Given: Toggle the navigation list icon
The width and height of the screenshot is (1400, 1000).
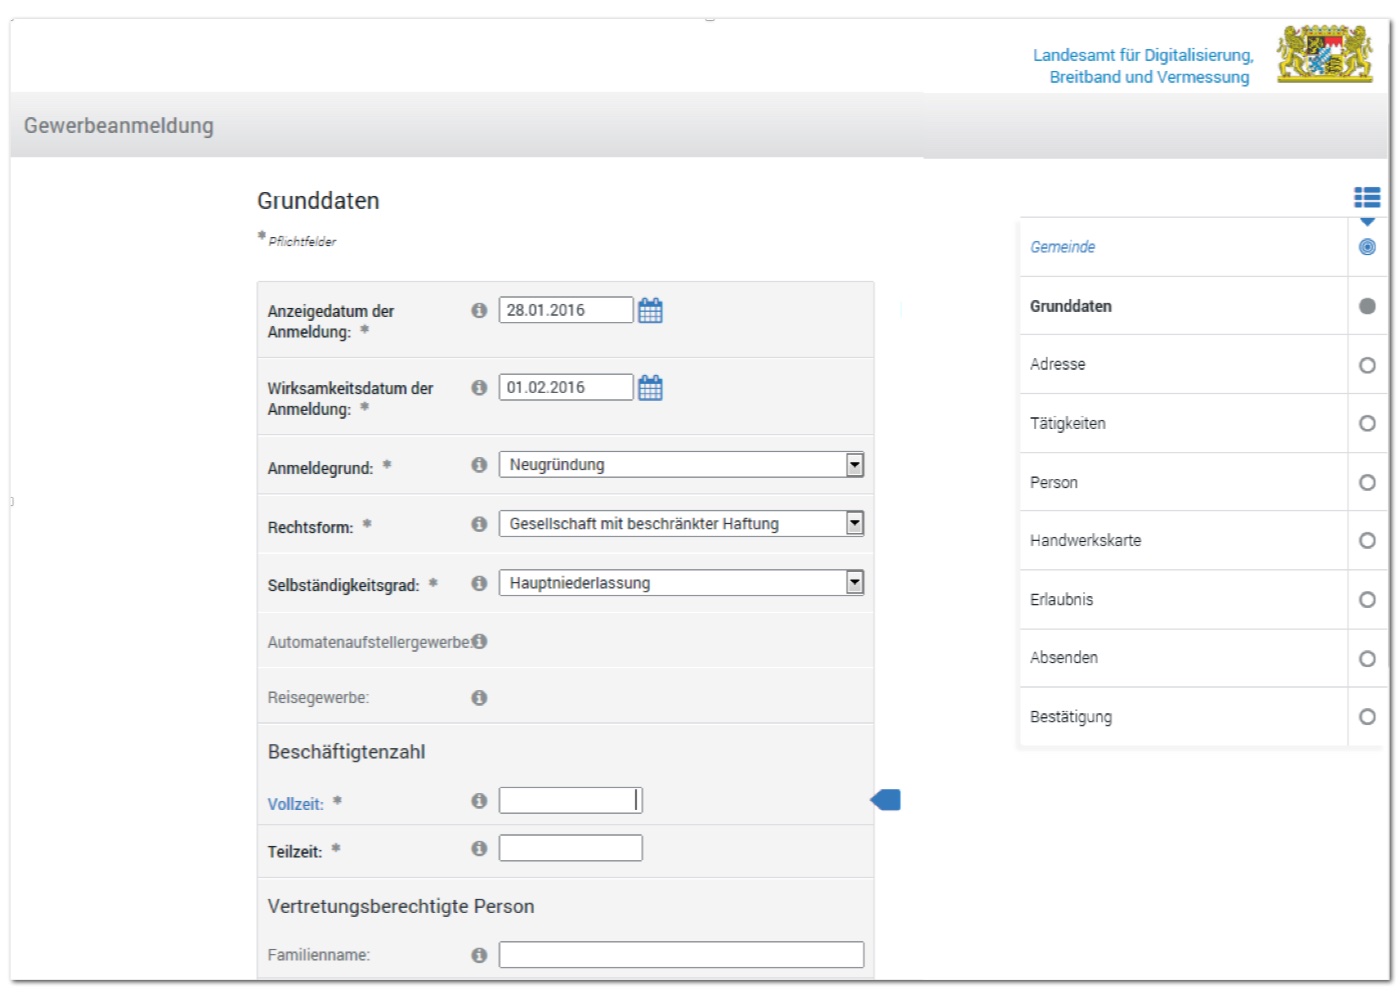Looking at the screenshot, I should [1366, 198].
